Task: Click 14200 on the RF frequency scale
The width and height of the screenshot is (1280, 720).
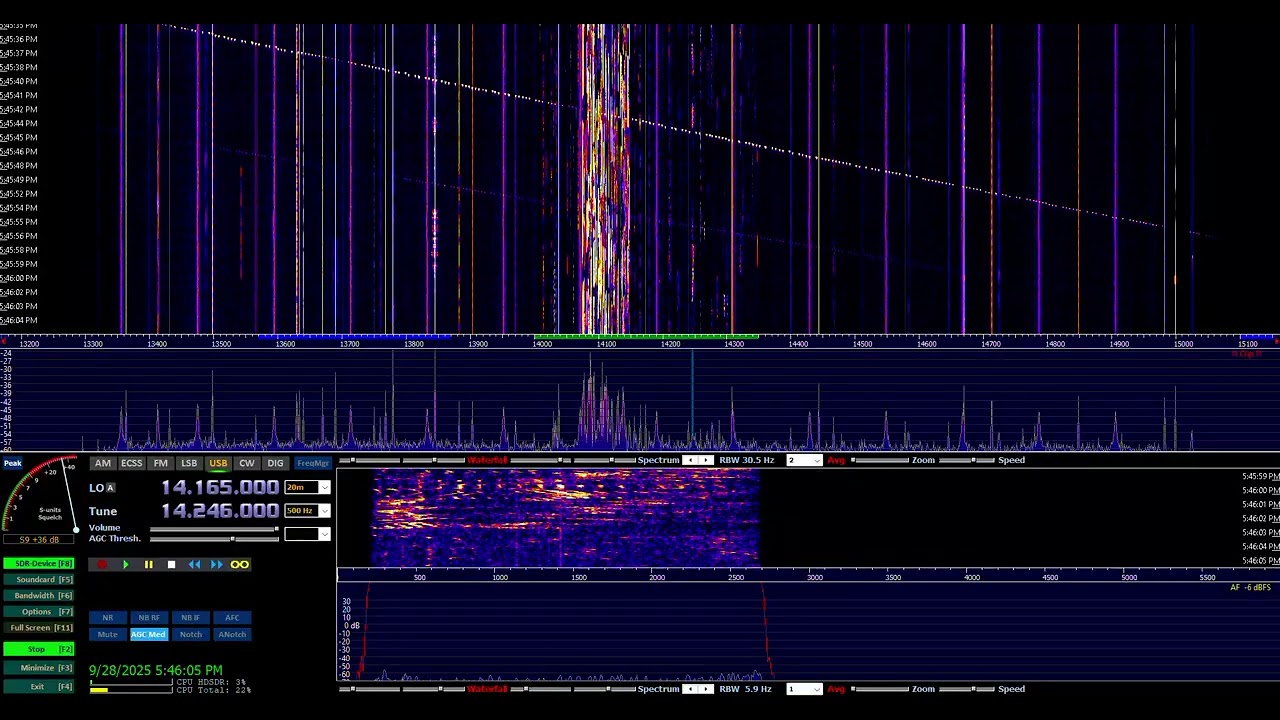Action: pos(670,344)
